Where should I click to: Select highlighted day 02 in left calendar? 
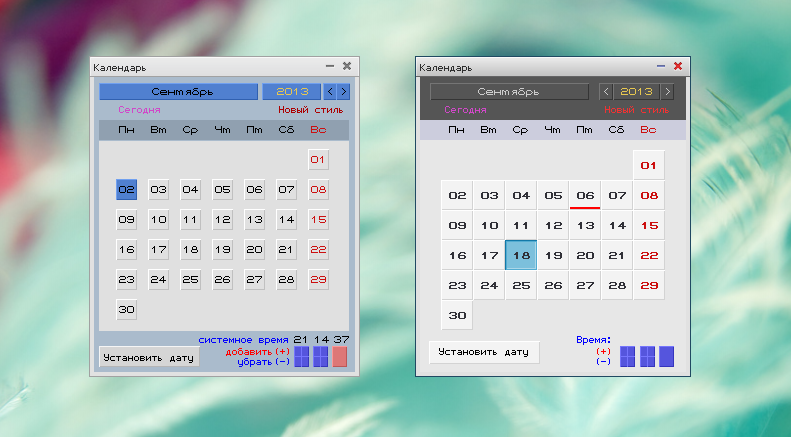tap(126, 189)
